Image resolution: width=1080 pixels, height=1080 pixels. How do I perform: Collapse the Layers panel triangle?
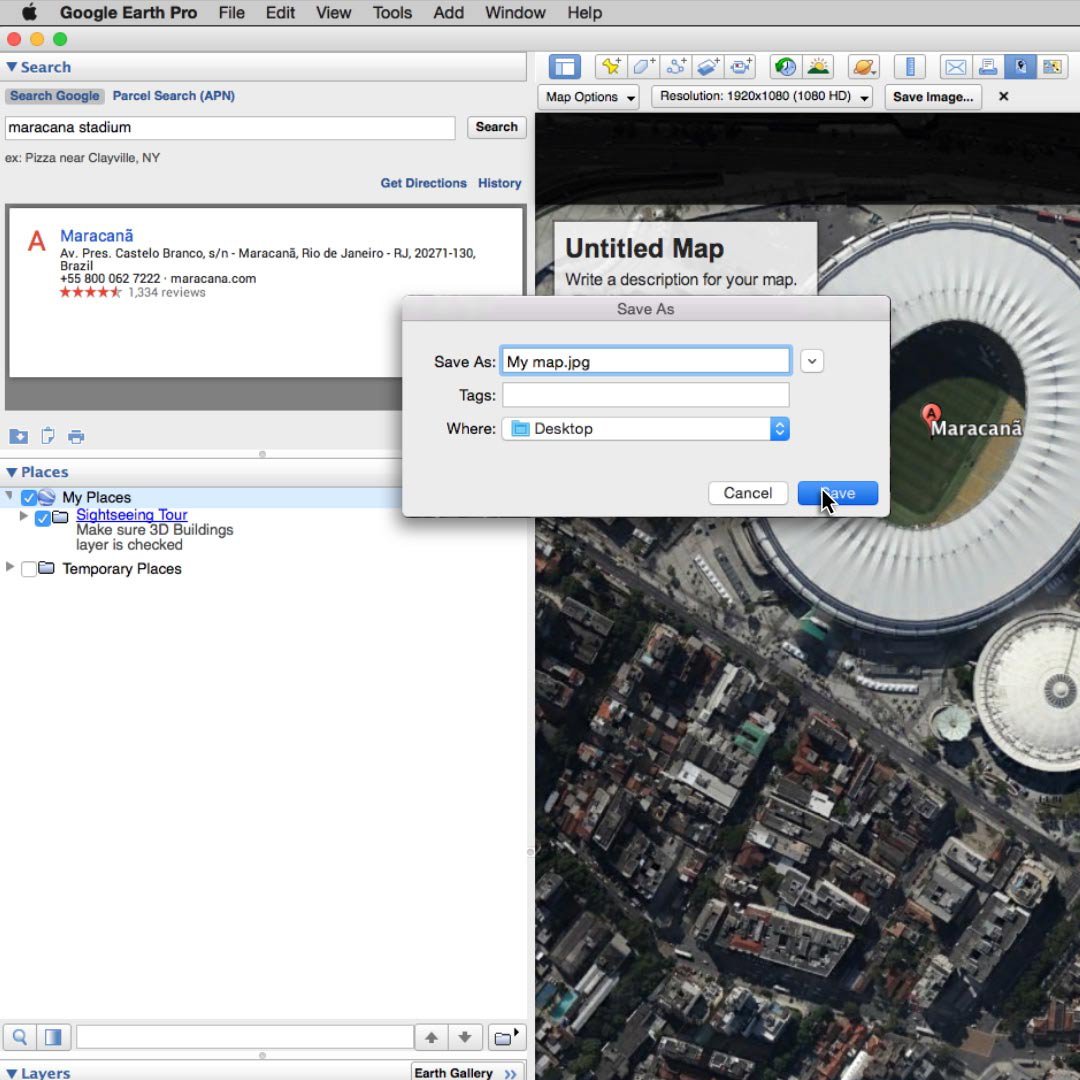[12, 1073]
